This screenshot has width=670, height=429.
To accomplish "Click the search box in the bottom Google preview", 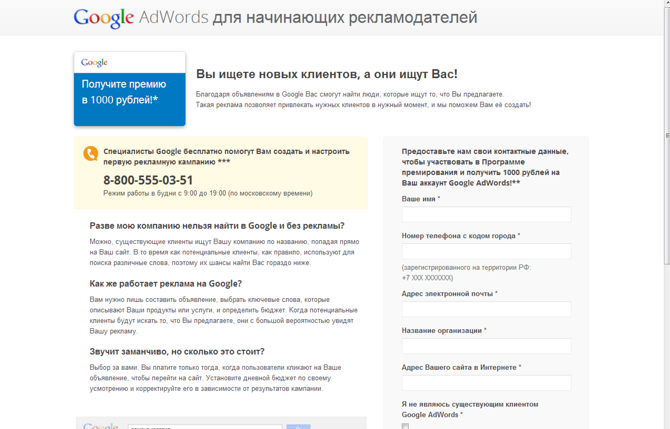I will pyautogui.click(x=205, y=427).
